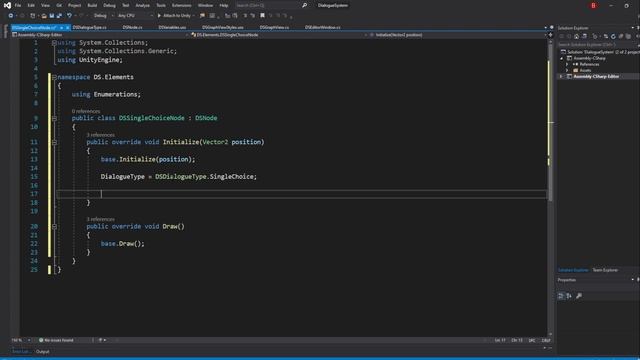Open the DS.Elements.DSSingleChoiceNode type dropdown

[280, 35]
